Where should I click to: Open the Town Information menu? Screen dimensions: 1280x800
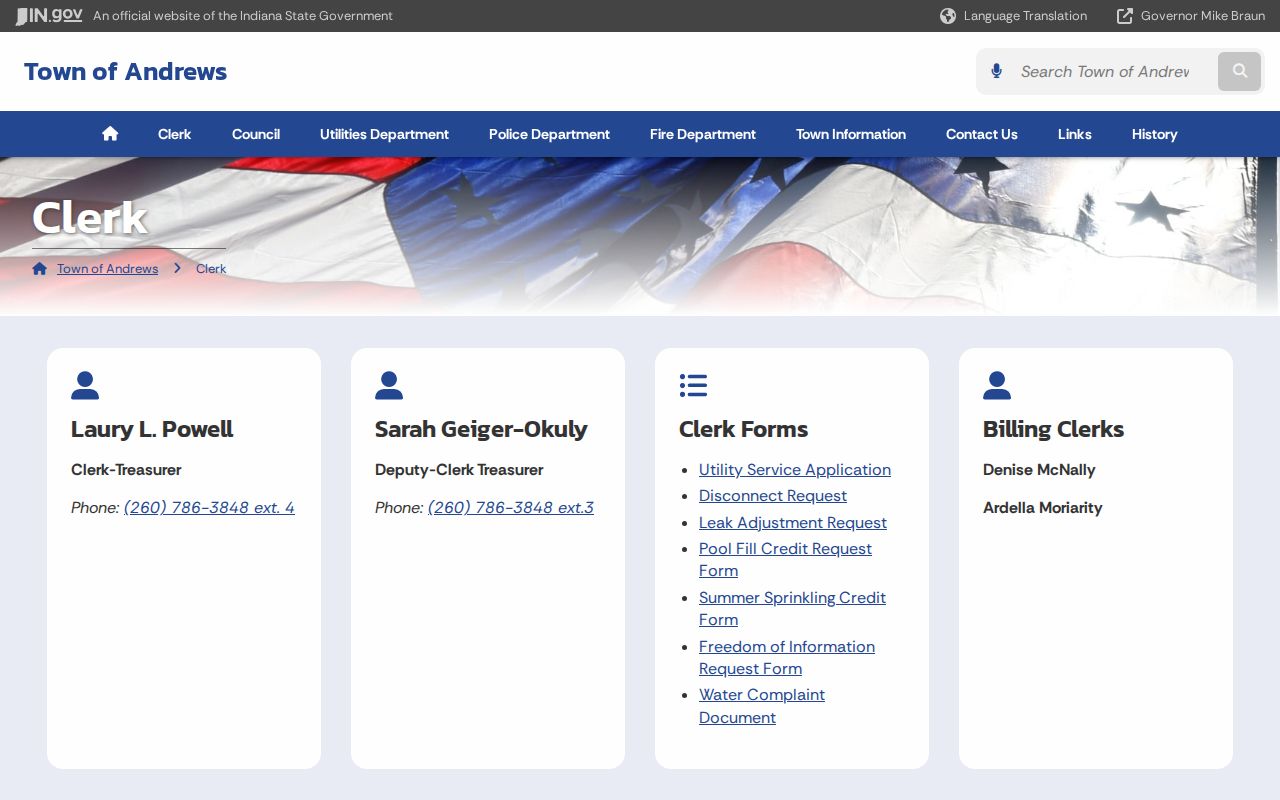click(851, 134)
